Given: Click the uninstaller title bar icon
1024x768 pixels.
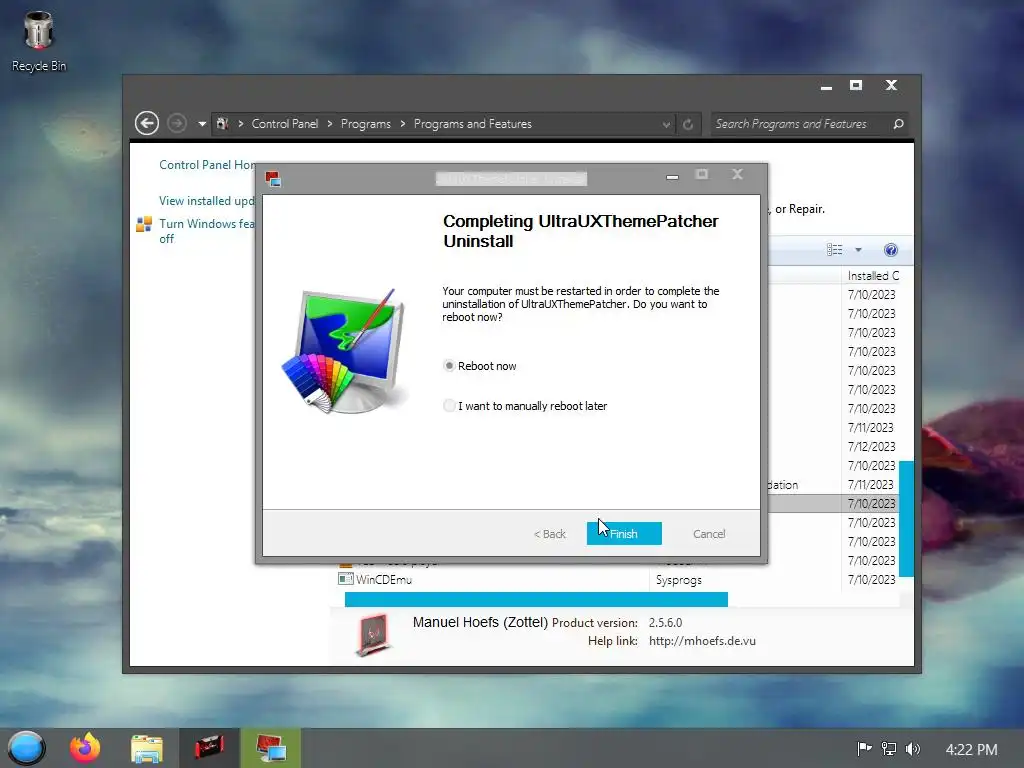Looking at the screenshot, I should pyautogui.click(x=273, y=178).
